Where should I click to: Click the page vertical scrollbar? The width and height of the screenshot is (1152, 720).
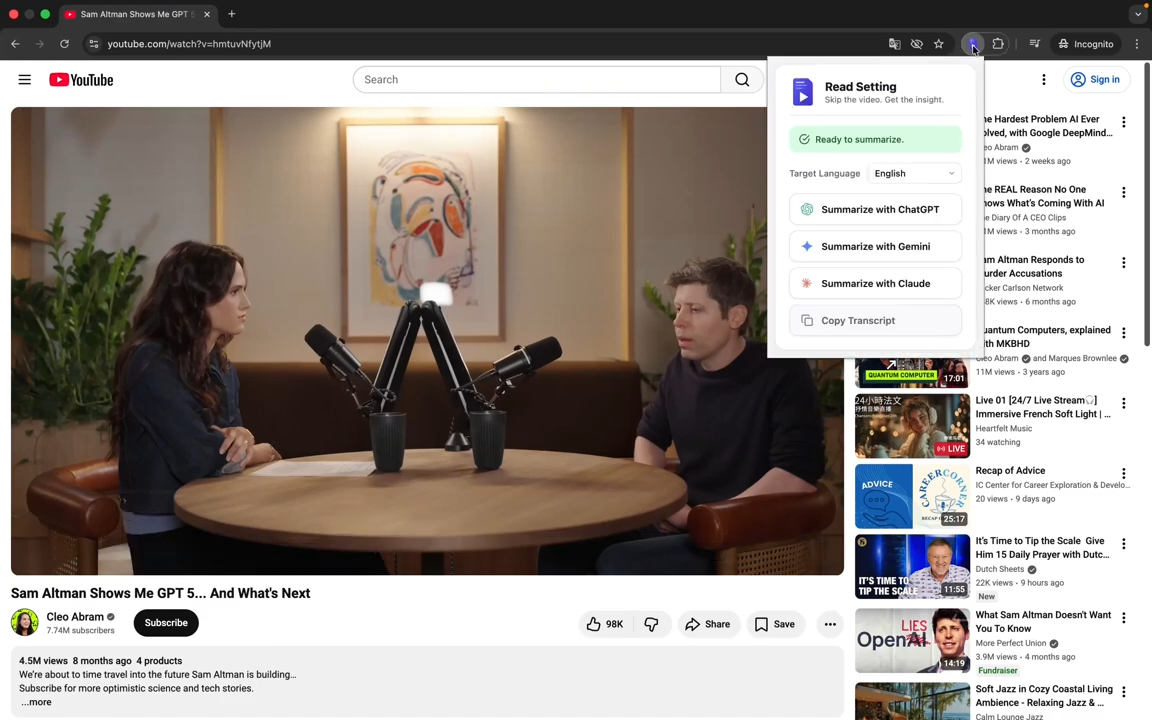pyautogui.click(x=1147, y=206)
